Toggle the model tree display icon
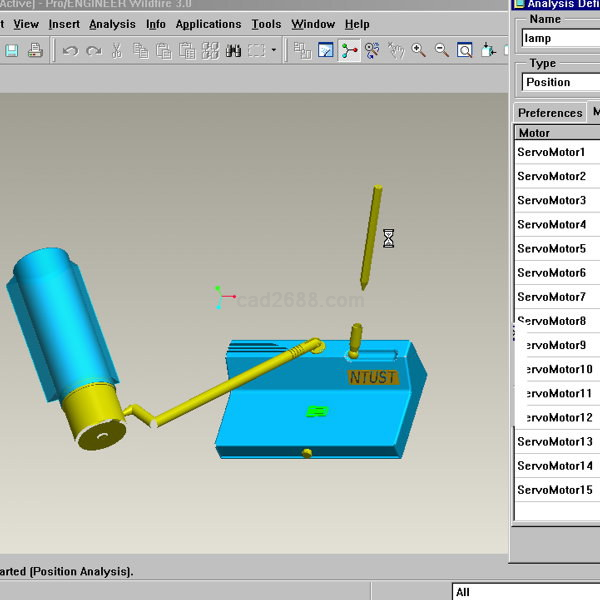The width and height of the screenshot is (600, 600). tap(302, 50)
